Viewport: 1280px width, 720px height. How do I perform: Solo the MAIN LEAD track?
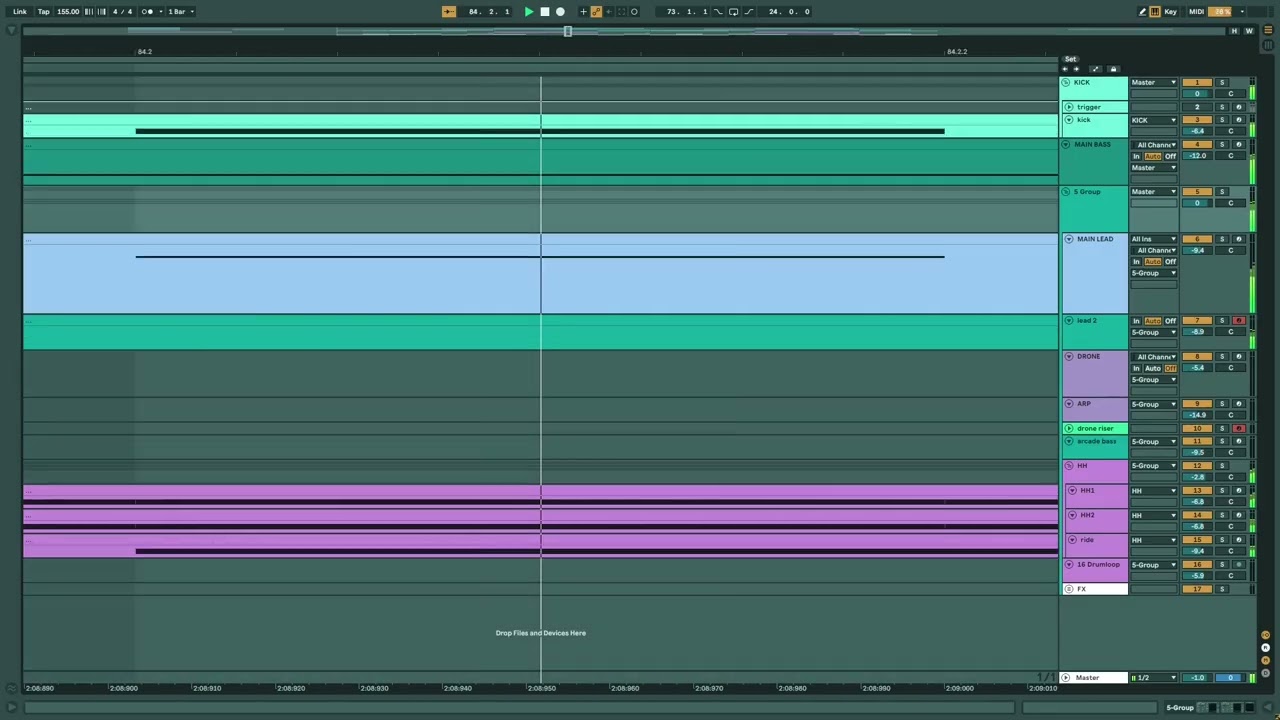[1222, 239]
